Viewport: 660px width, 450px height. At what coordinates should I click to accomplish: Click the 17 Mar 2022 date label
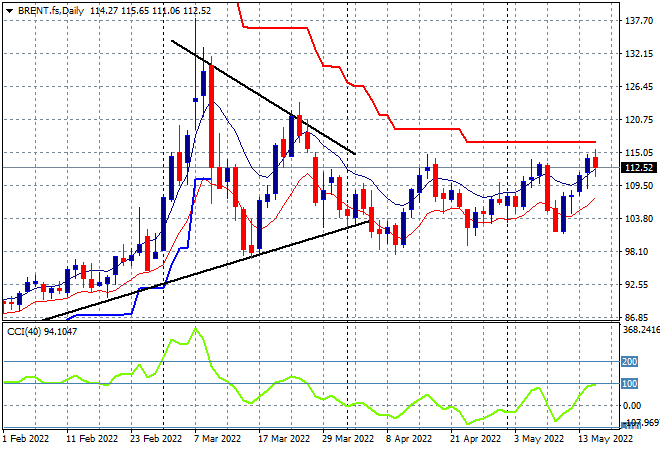click(284, 439)
